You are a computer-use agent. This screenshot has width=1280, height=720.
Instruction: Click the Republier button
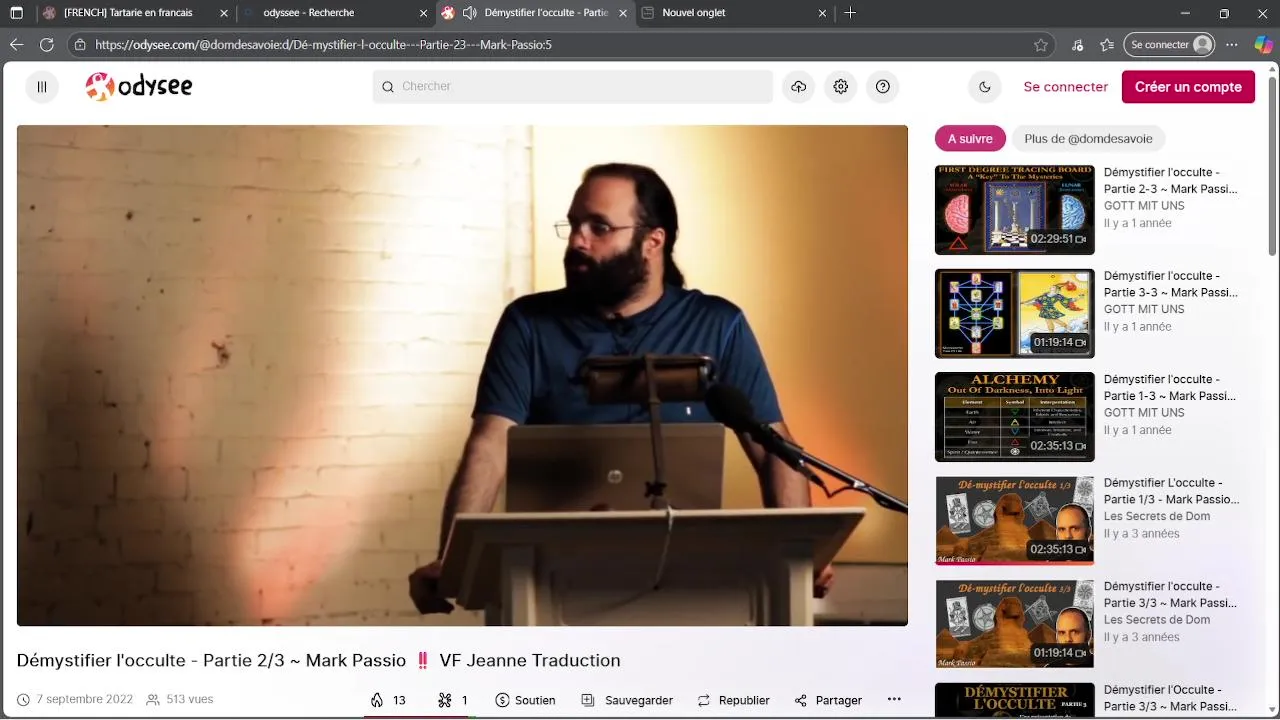tap(733, 700)
